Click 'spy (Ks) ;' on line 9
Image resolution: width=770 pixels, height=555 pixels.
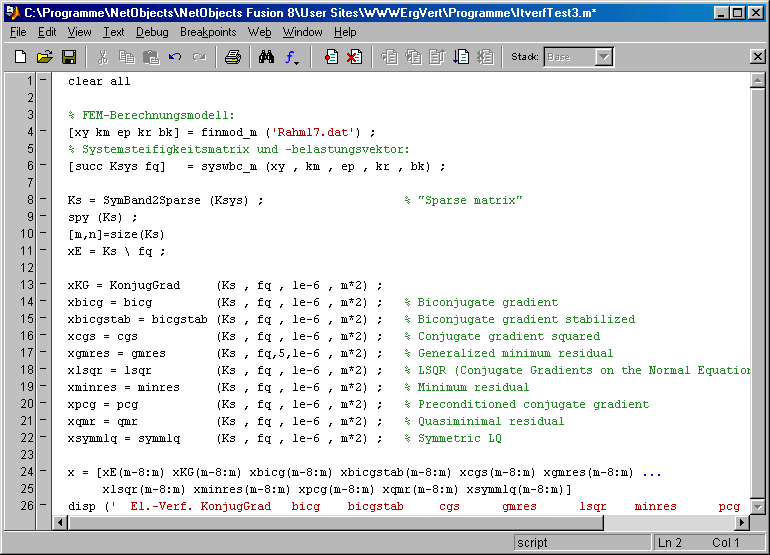coord(103,218)
